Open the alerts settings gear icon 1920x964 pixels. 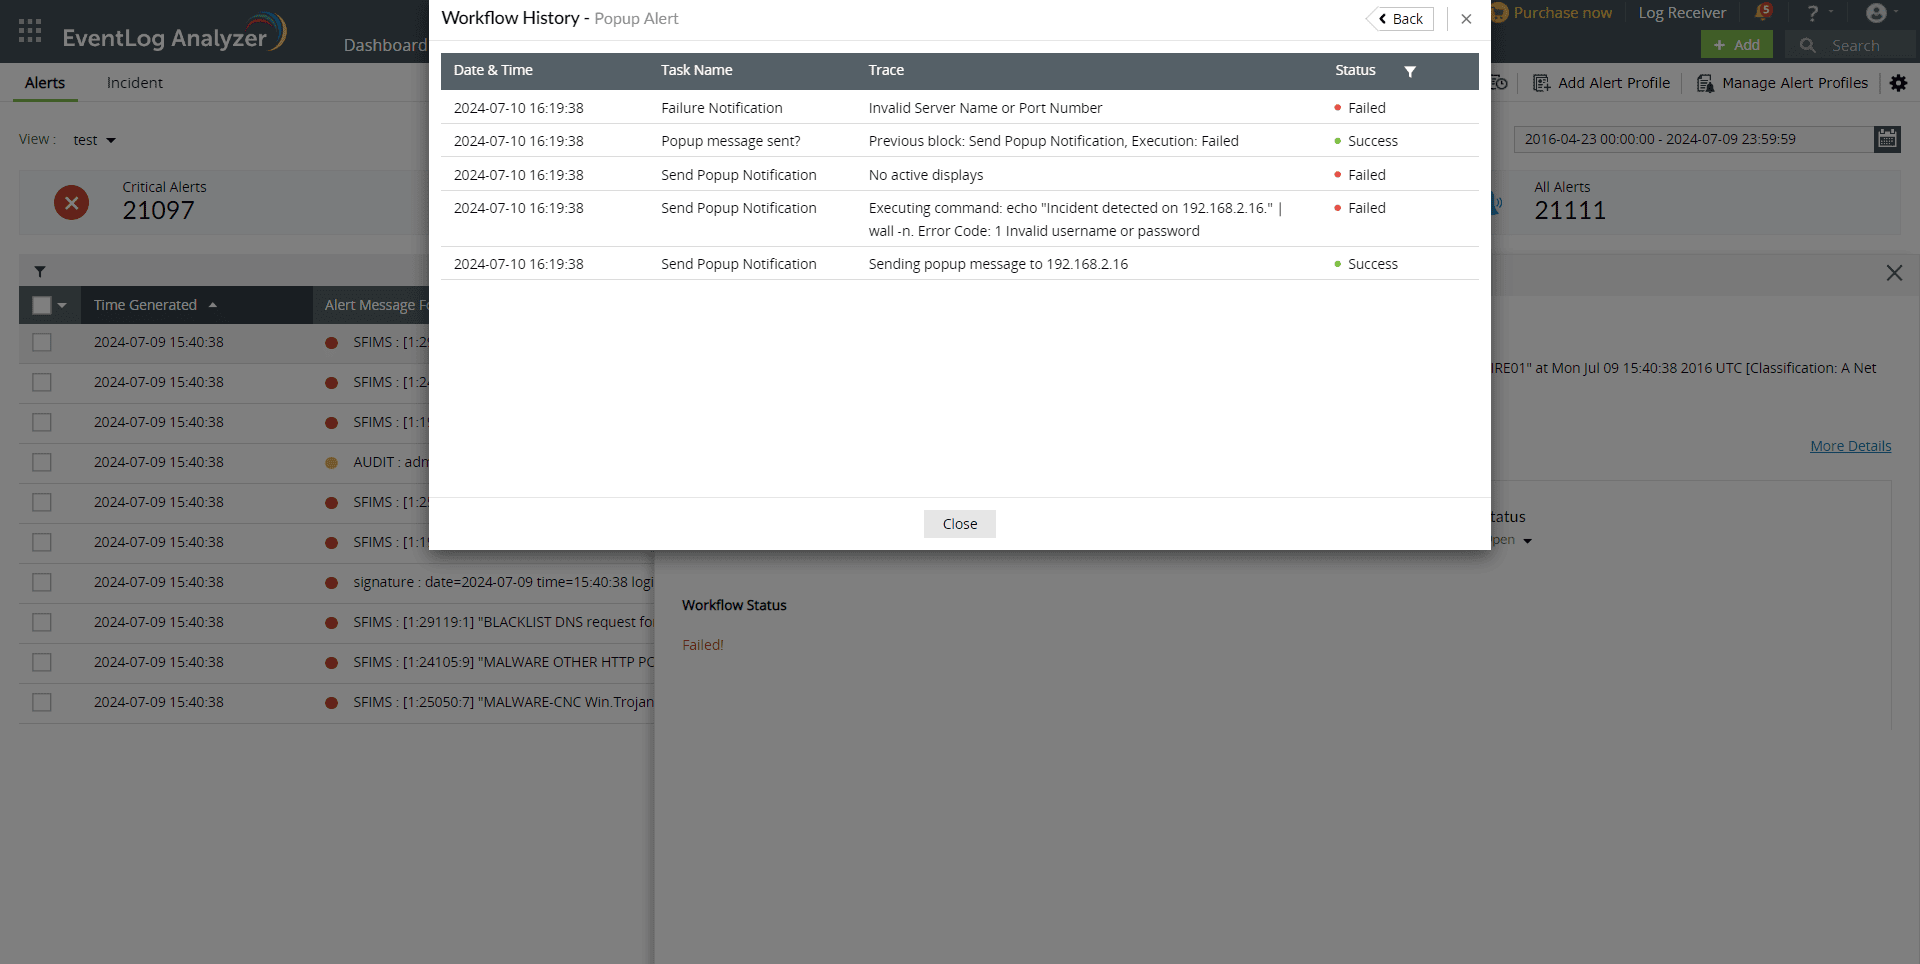(x=1899, y=83)
